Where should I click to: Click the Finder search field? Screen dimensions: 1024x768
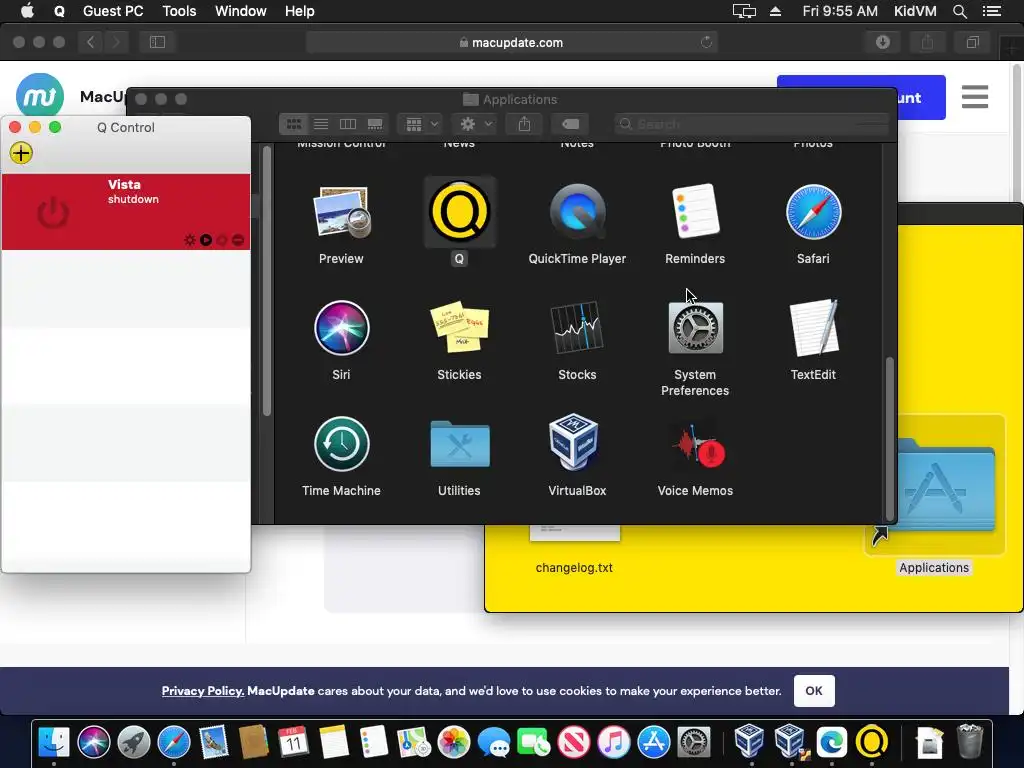(x=751, y=124)
